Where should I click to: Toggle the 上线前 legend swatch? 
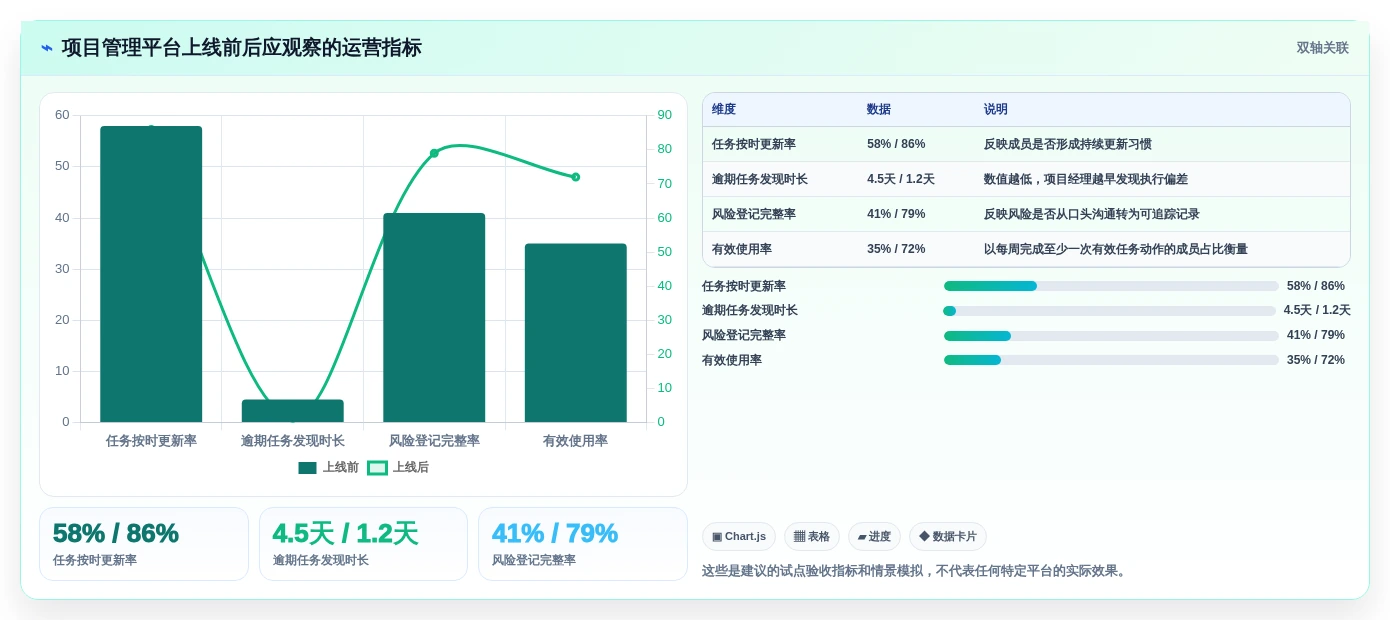pos(307,468)
